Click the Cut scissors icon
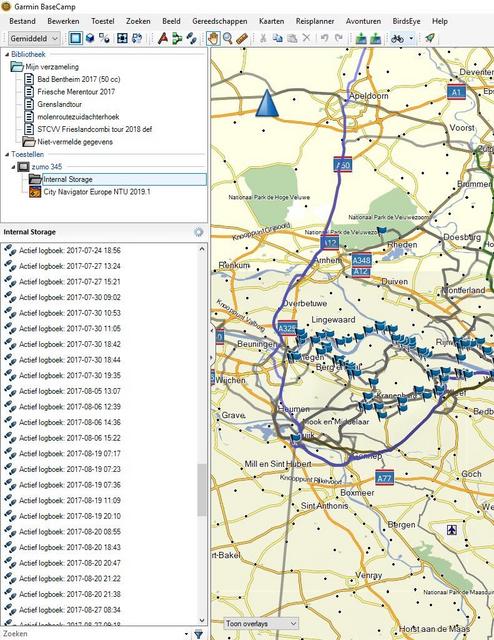This screenshot has height=640, width=494. 263,38
